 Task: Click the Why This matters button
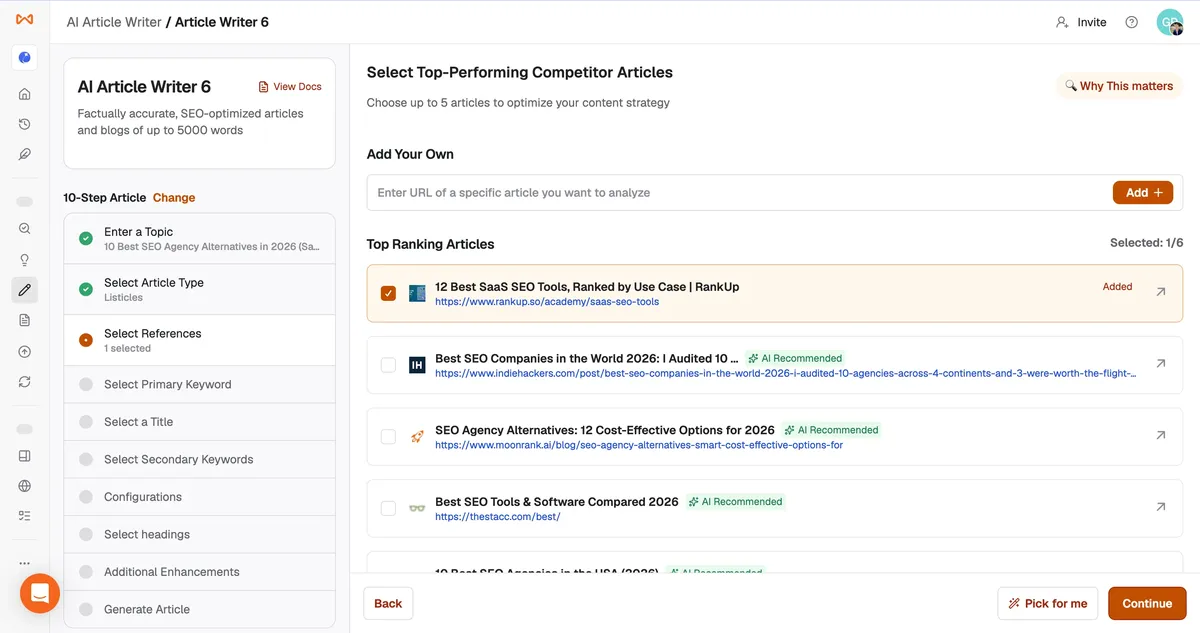click(1119, 86)
